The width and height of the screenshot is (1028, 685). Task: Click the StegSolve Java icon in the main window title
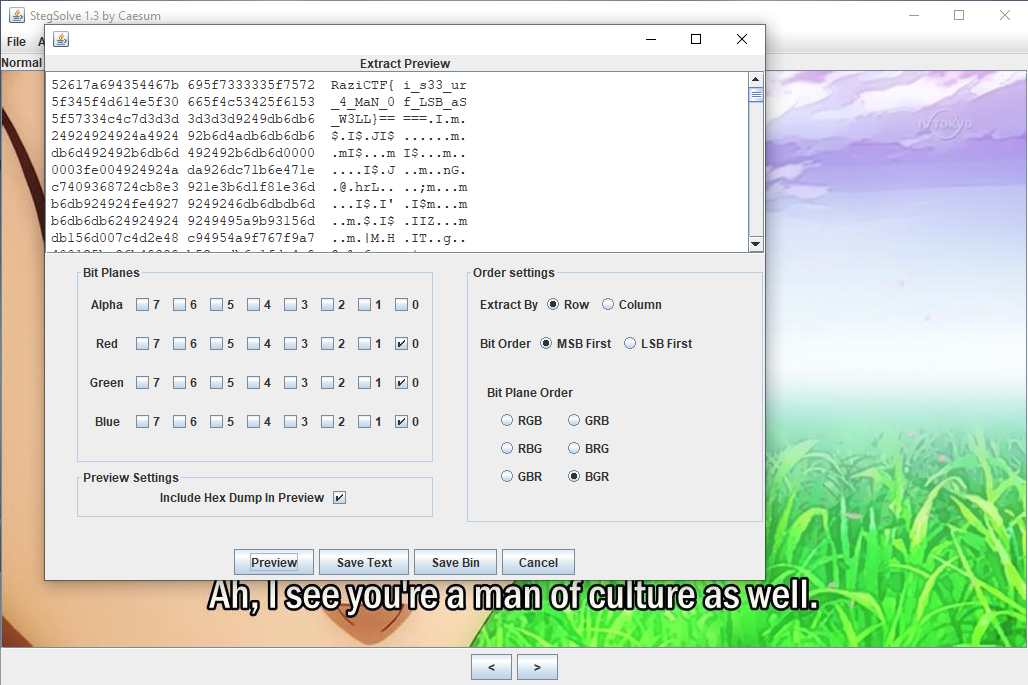click(16, 15)
